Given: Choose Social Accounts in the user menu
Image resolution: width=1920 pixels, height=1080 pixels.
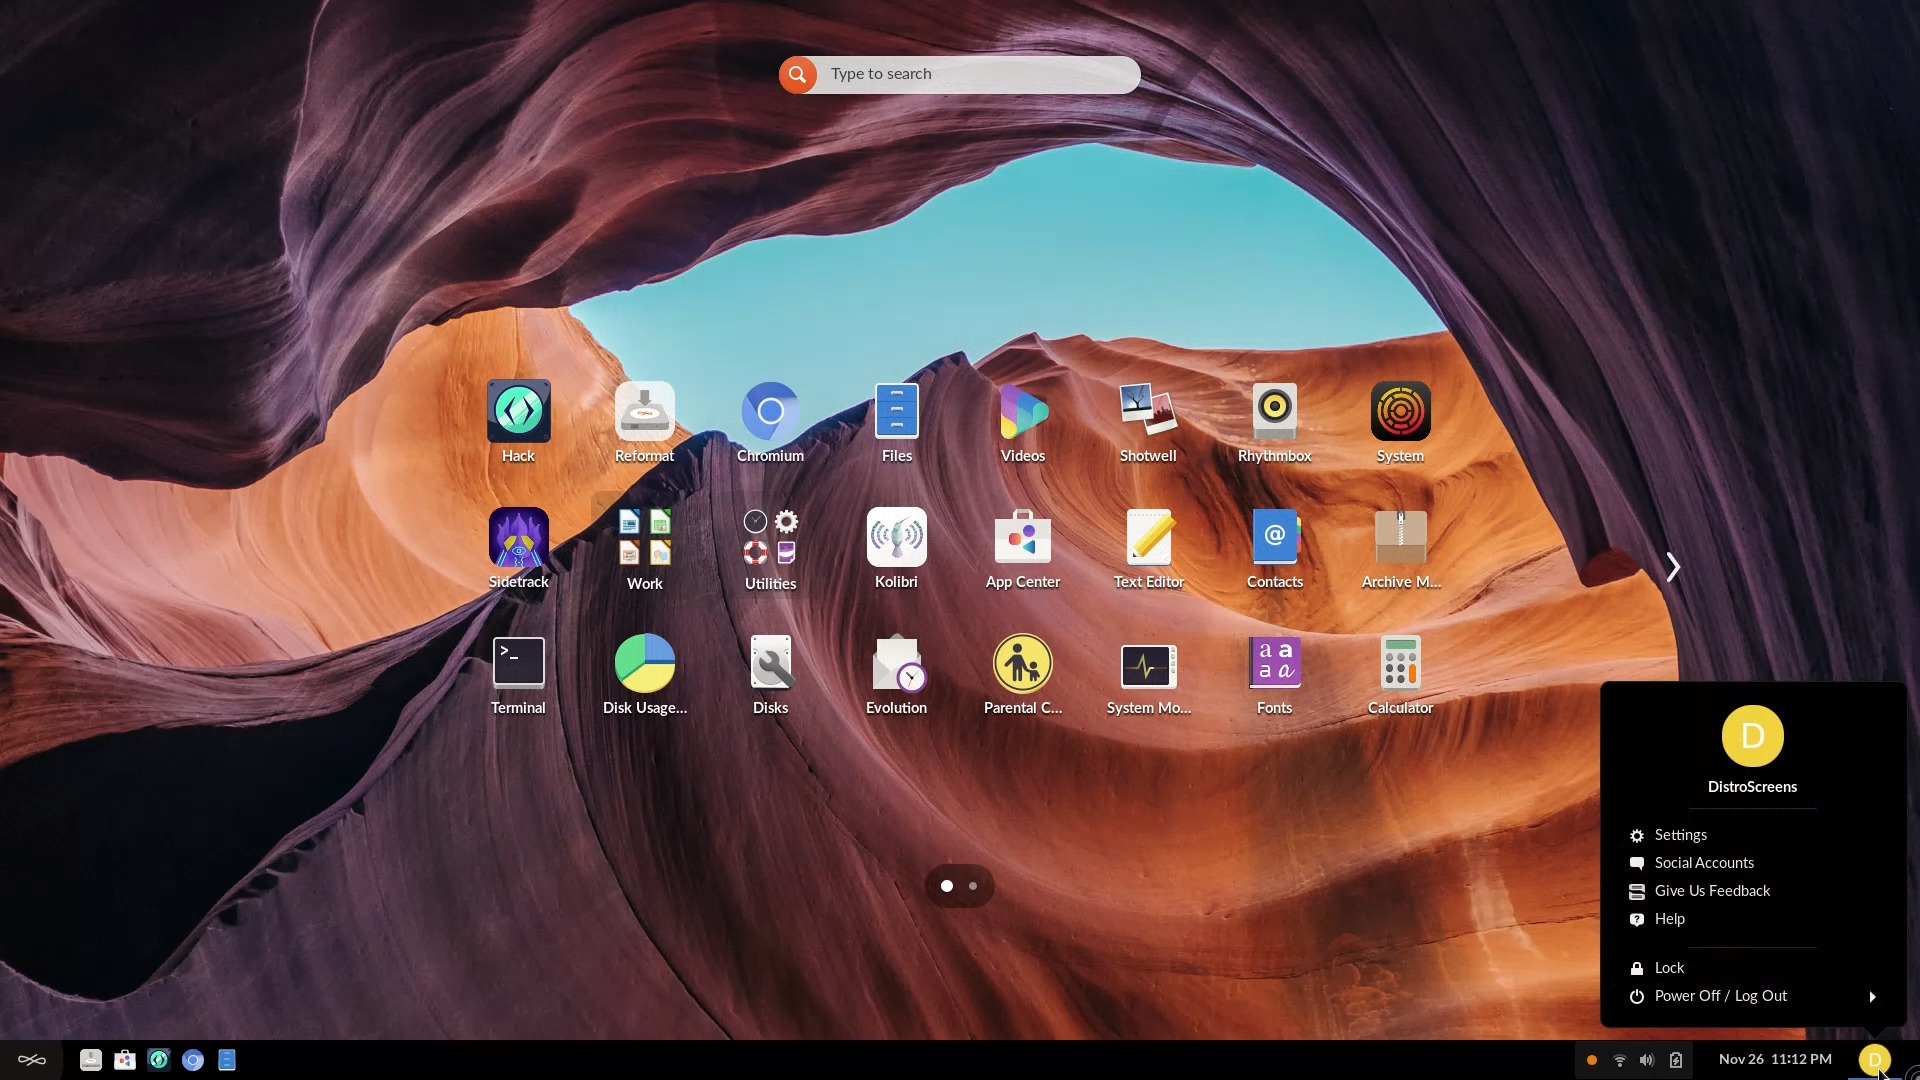Looking at the screenshot, I should click(x=1704, y=863).
